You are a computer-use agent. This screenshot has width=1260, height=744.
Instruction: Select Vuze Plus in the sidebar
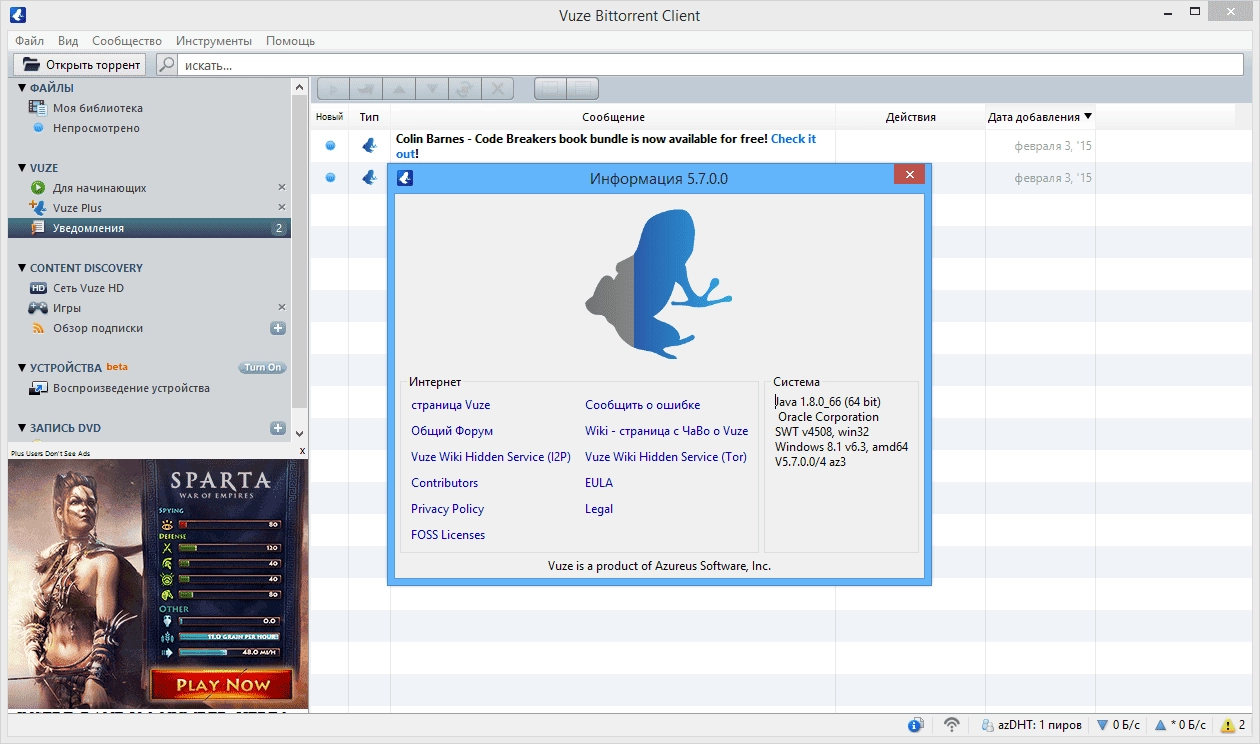149,208
